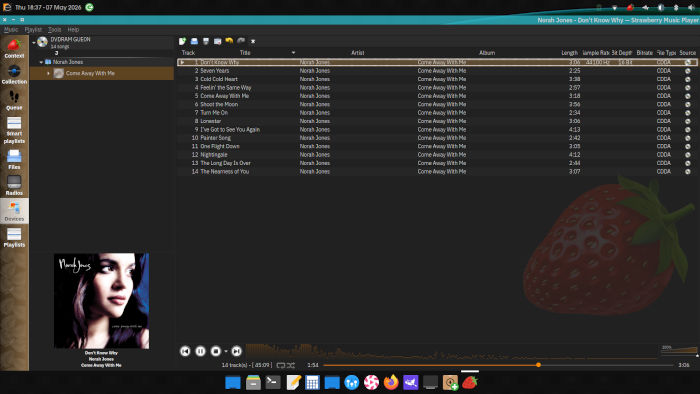700x394 pixels.
Task: Click the clear playlist icon
Action: (x=217, y=41)
